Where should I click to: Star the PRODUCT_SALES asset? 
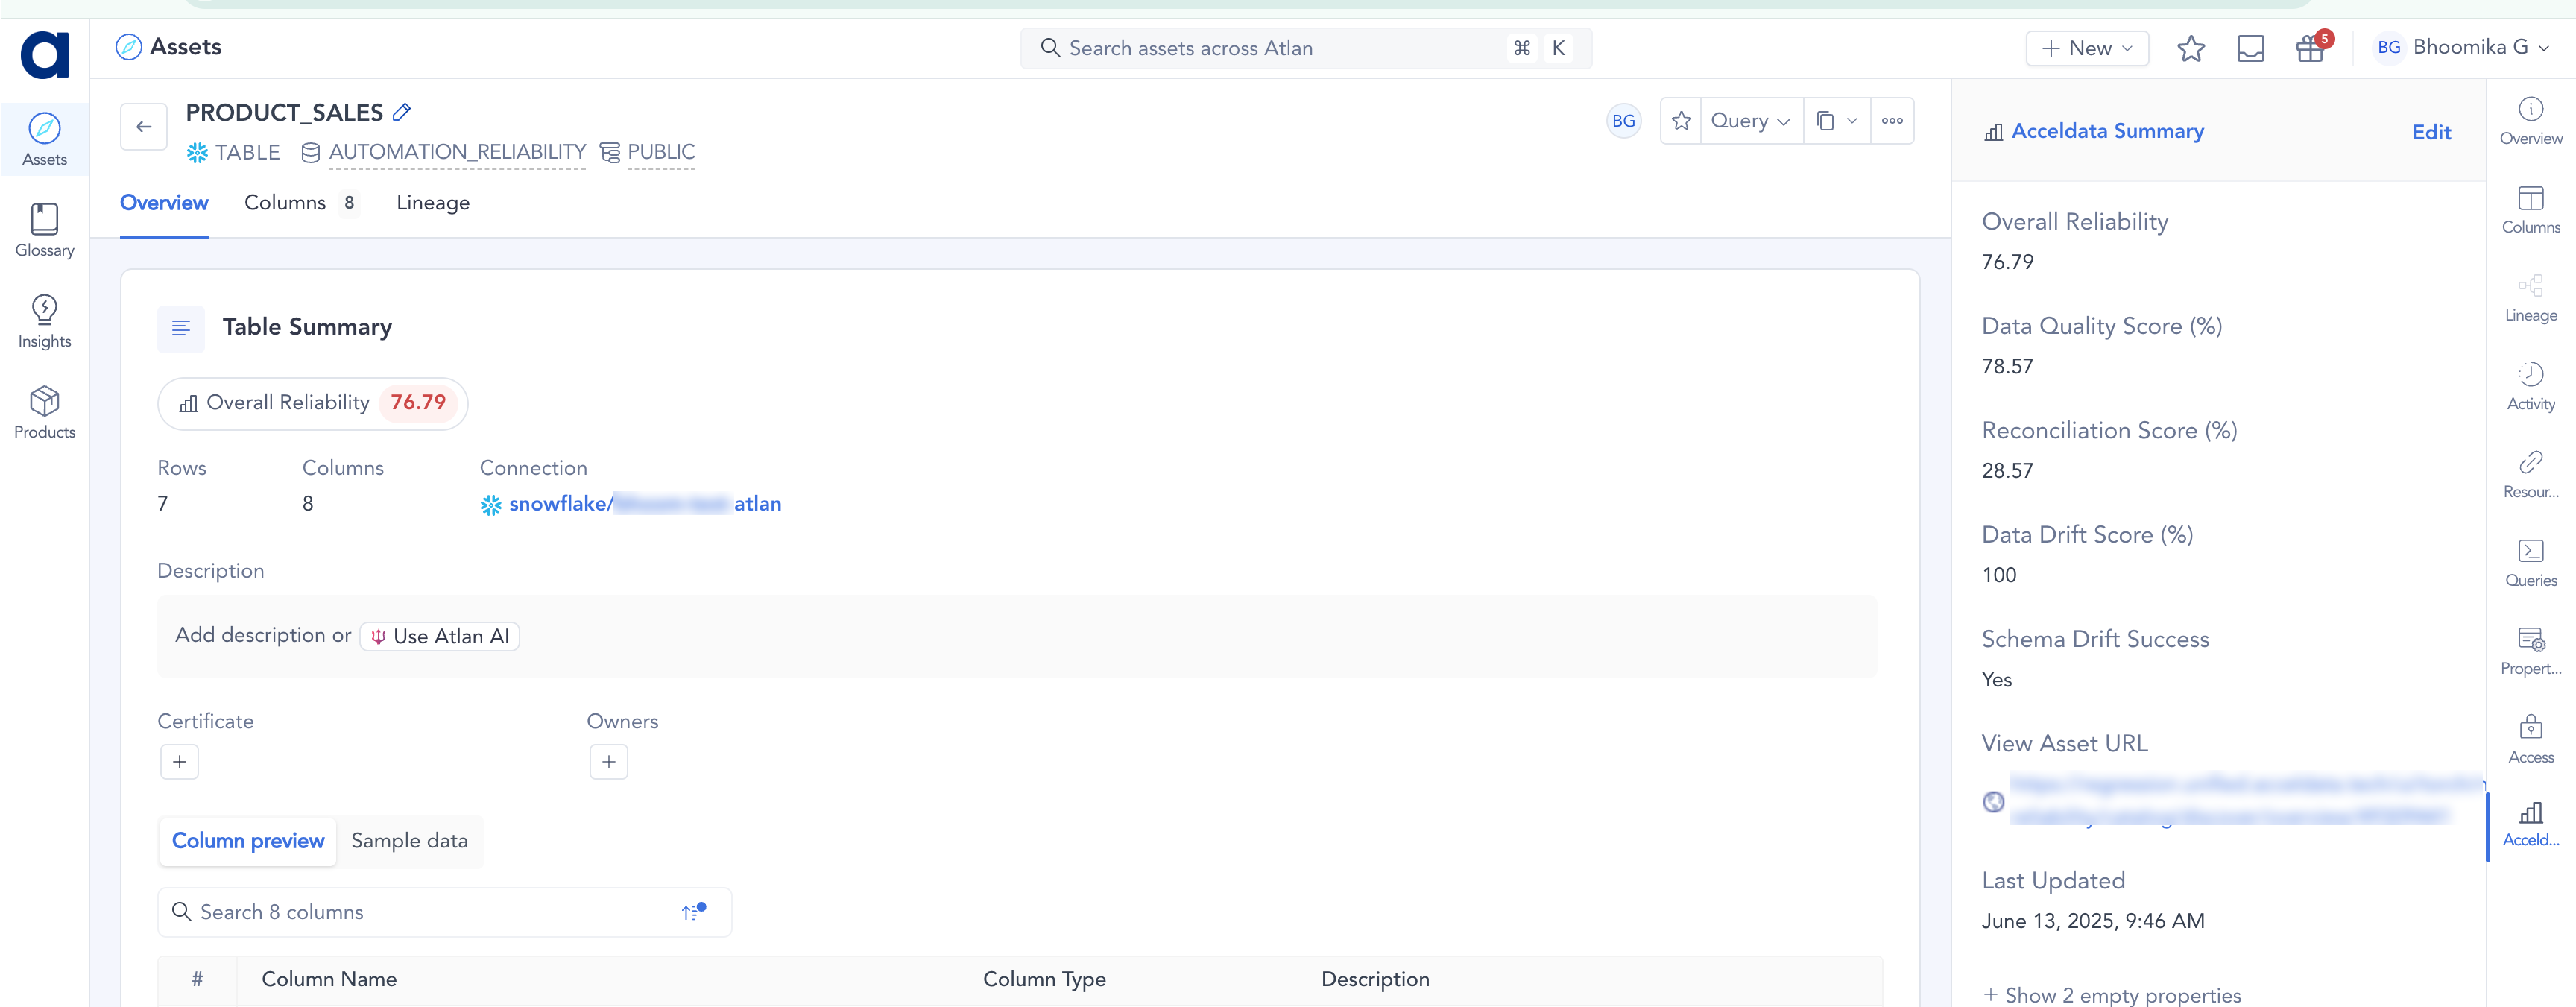point(1681,121)
